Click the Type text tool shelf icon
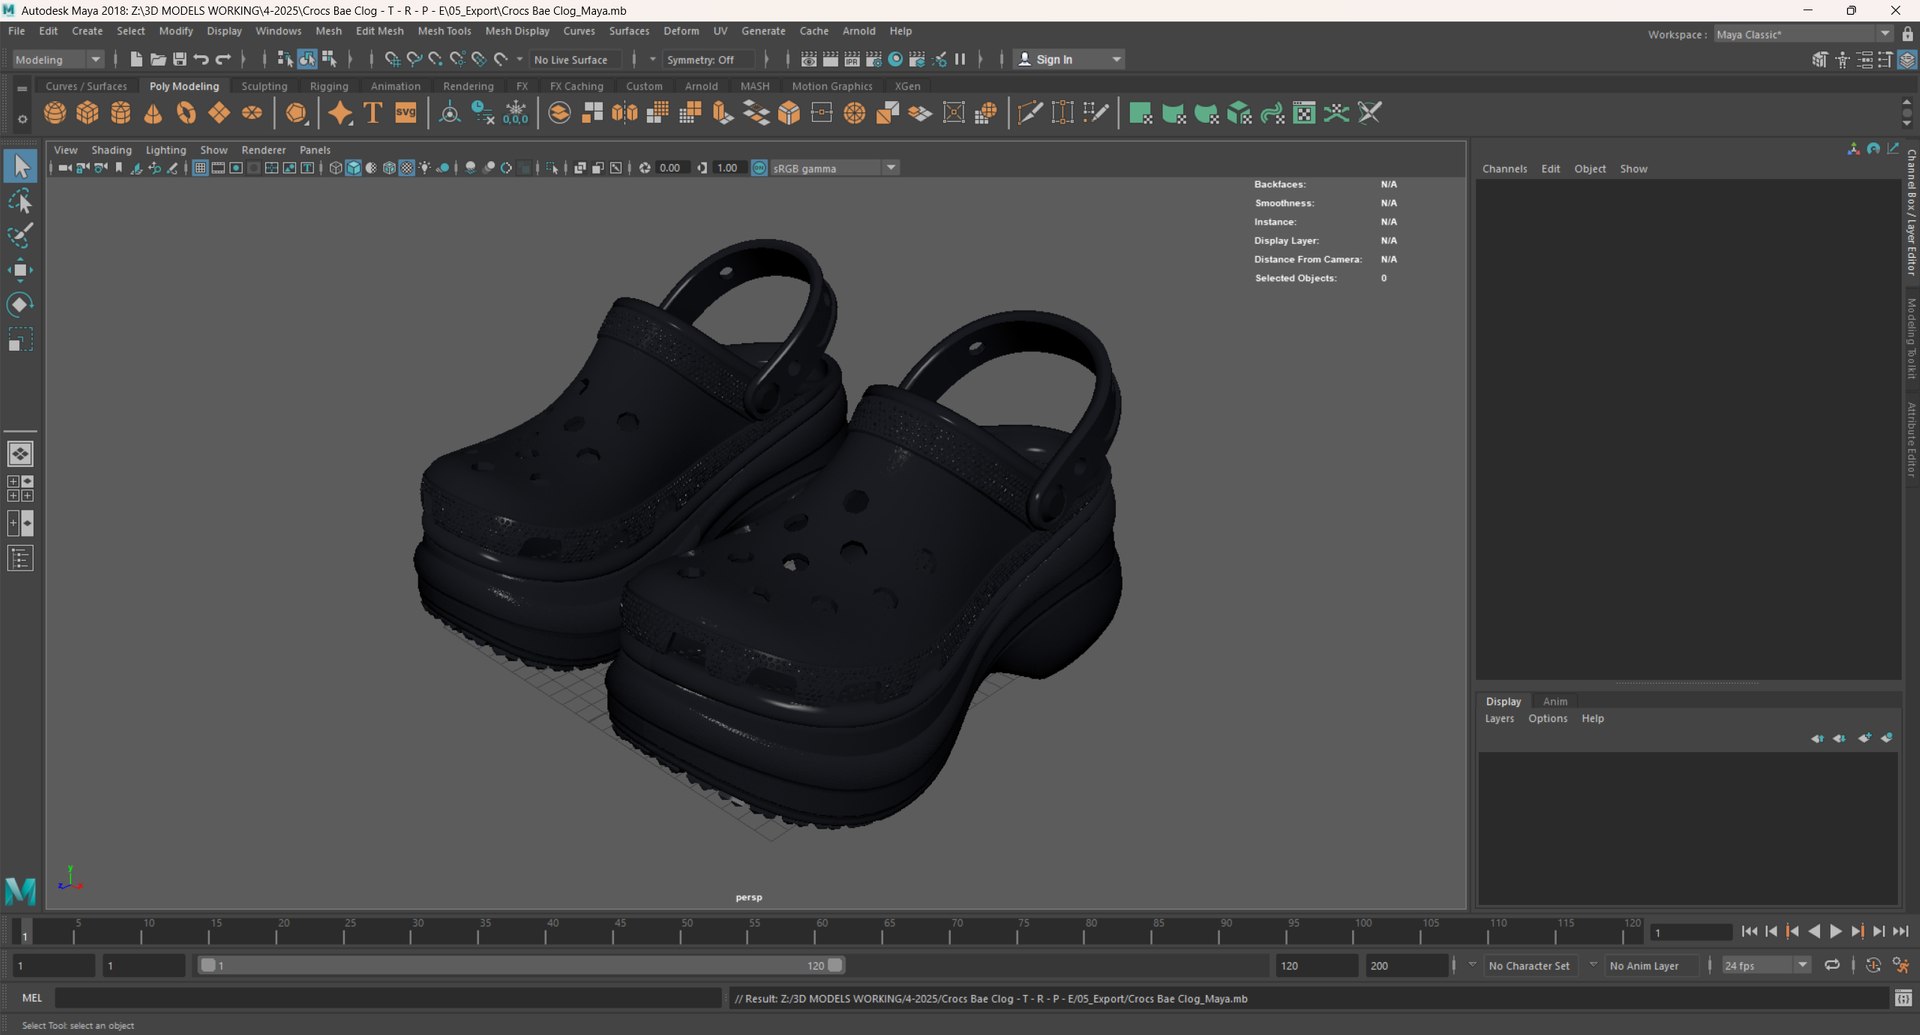Screen dimensions: 1920x1035 373,113
